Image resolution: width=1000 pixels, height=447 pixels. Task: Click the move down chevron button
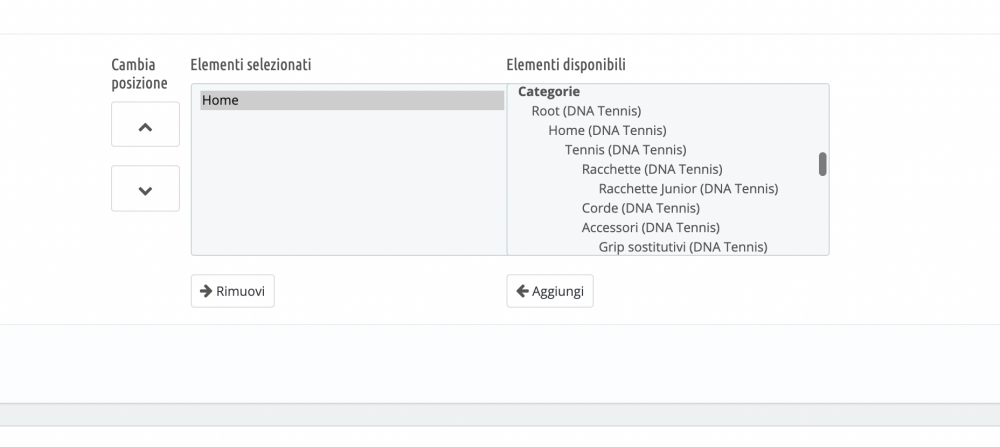[x=145, y=189]
